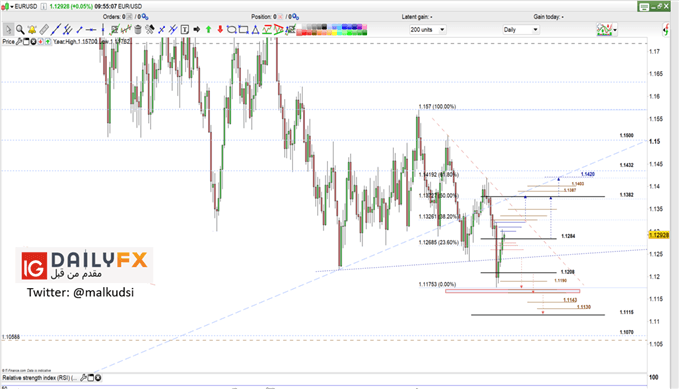This screenshot has width=679, height=389.
Task: Click the 1.1382 resistance level label
Action: pyautogui.click(x=627, y=195)
